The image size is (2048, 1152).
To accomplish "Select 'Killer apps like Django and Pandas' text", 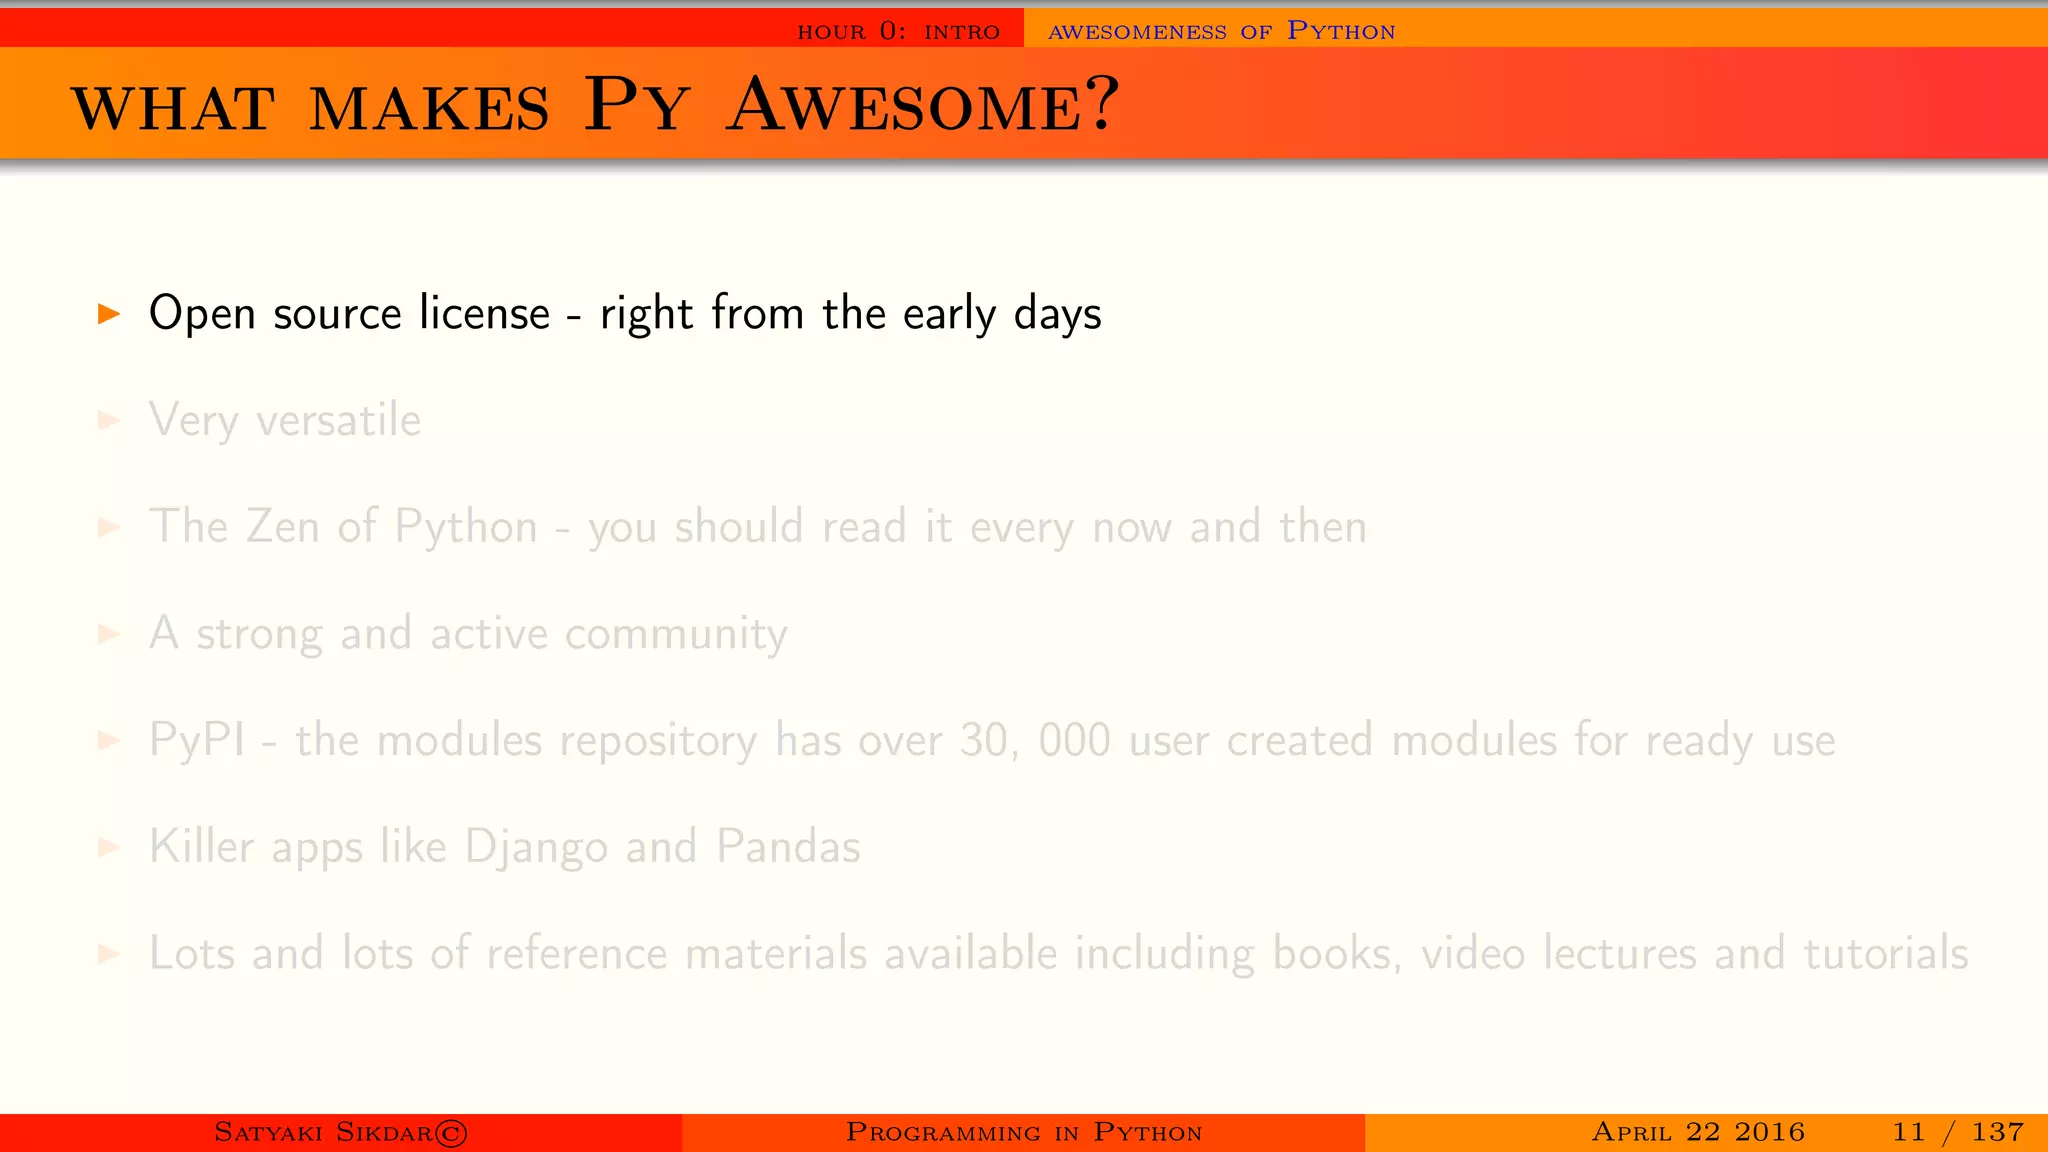I will 505,847.
